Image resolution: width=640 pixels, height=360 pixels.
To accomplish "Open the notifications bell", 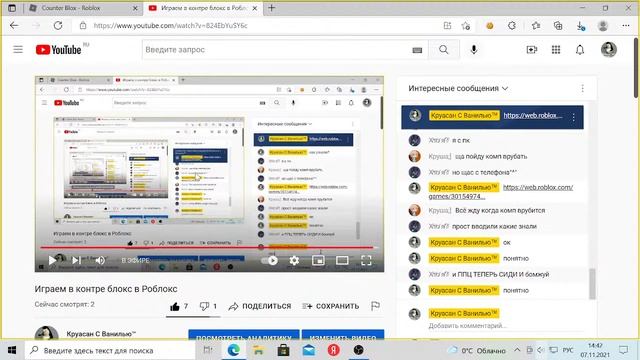I will click(x=580, y=50).
